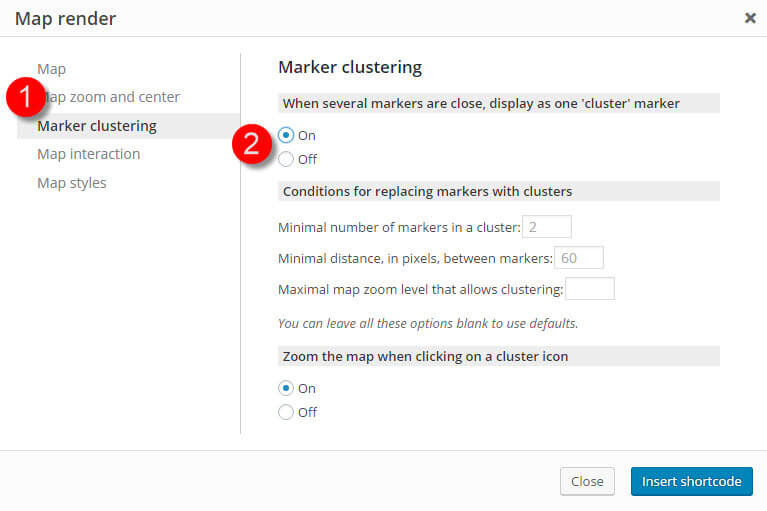767x511 pixels.
Task: Close the Map render dialog with X
Action: [750, 18]
